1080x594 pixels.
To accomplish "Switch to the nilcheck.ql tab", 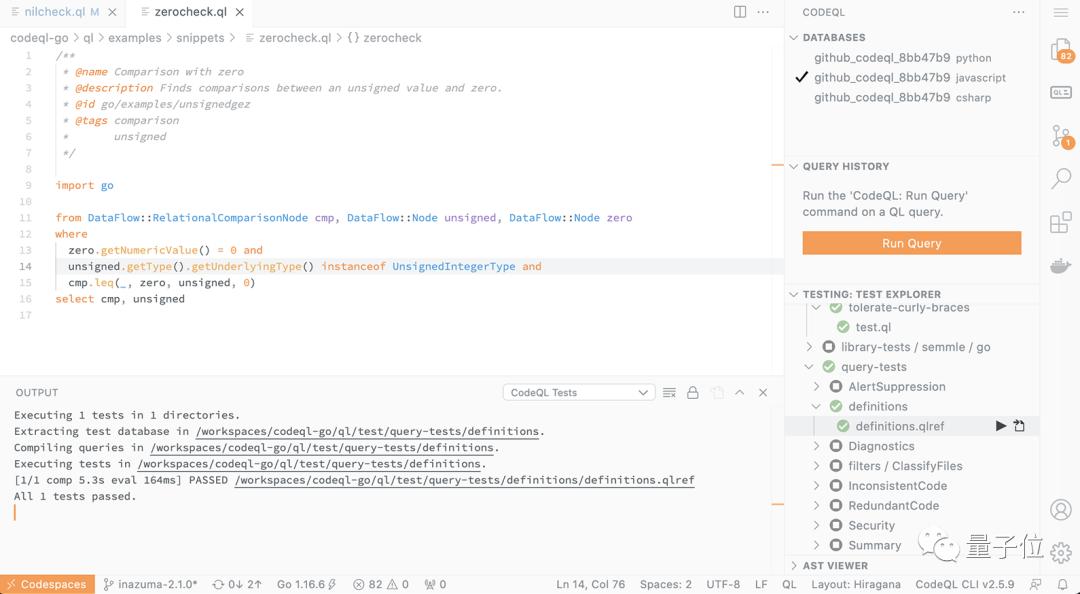I will 54,12.
